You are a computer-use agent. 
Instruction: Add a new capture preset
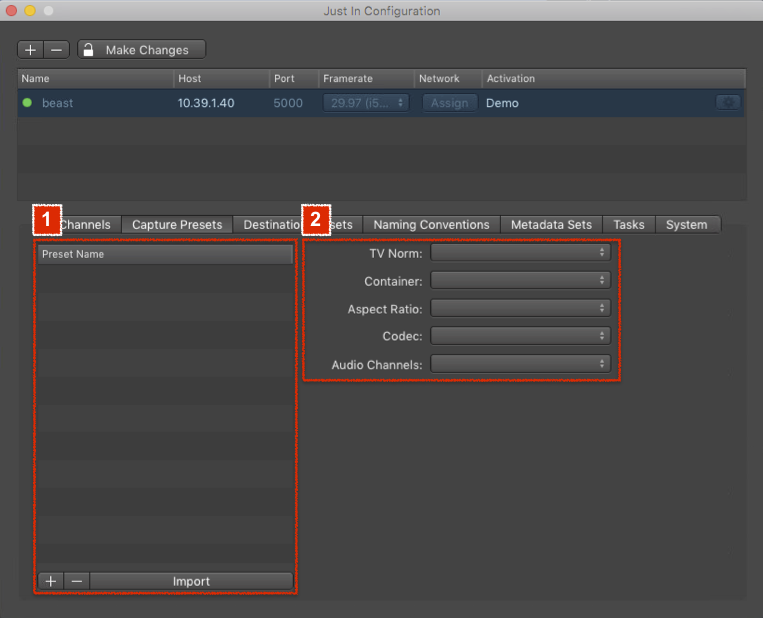(51, 581)
